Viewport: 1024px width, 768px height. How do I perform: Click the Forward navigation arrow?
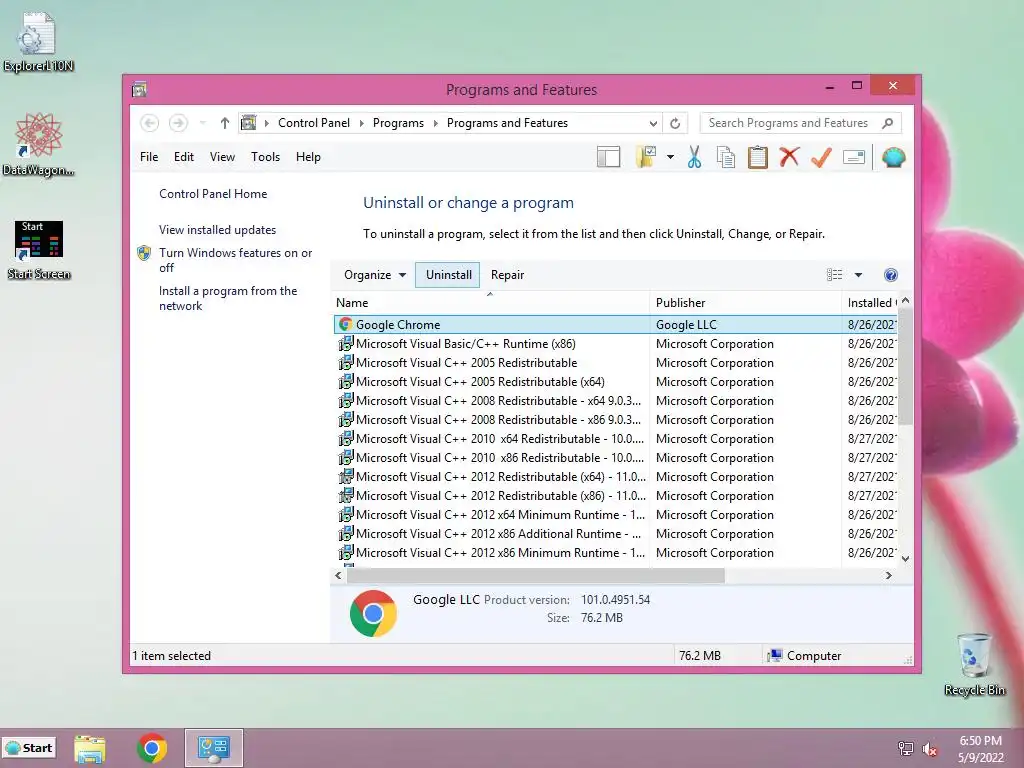click(178, 123)
